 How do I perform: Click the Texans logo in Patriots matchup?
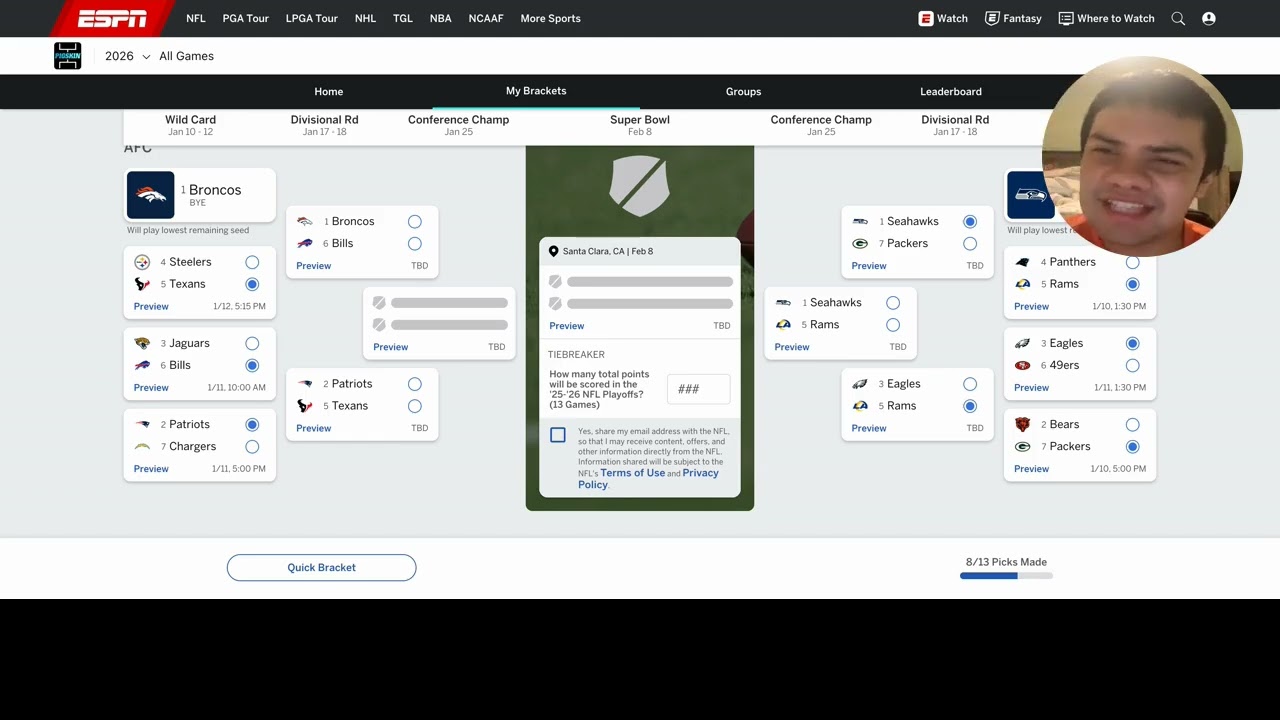305,406
